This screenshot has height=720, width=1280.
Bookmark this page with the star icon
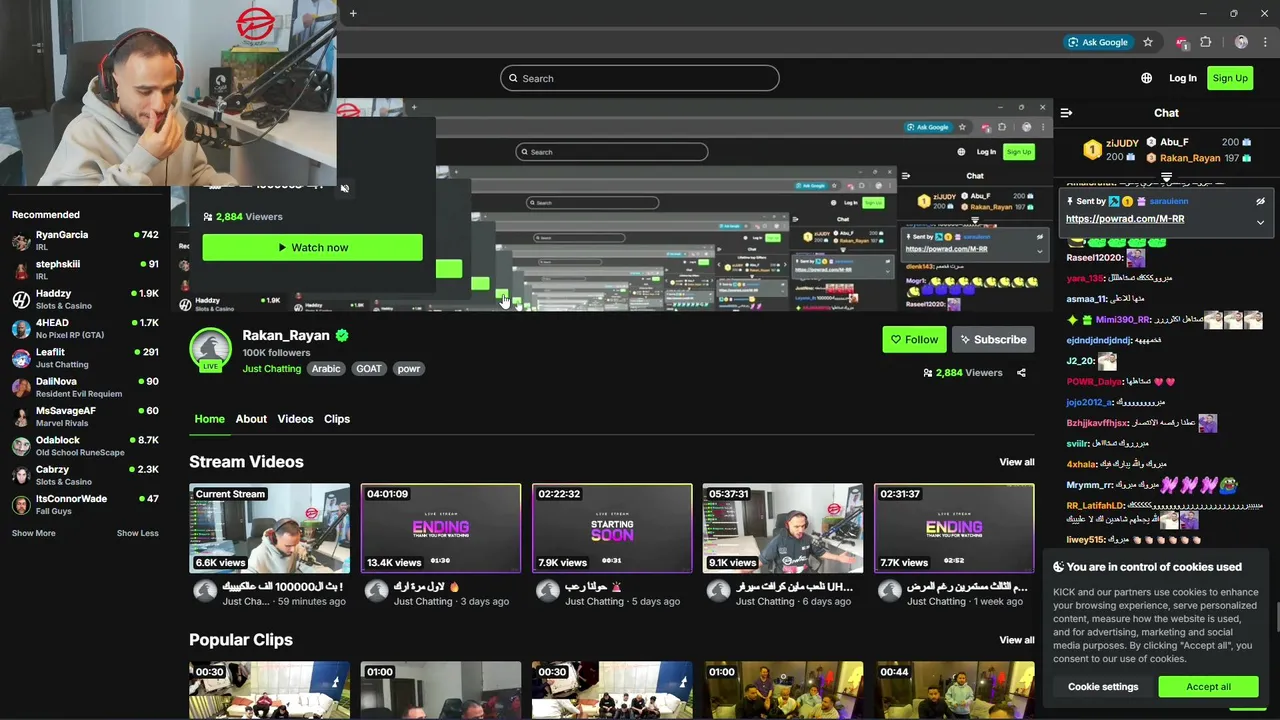[x=1148, y=42]
